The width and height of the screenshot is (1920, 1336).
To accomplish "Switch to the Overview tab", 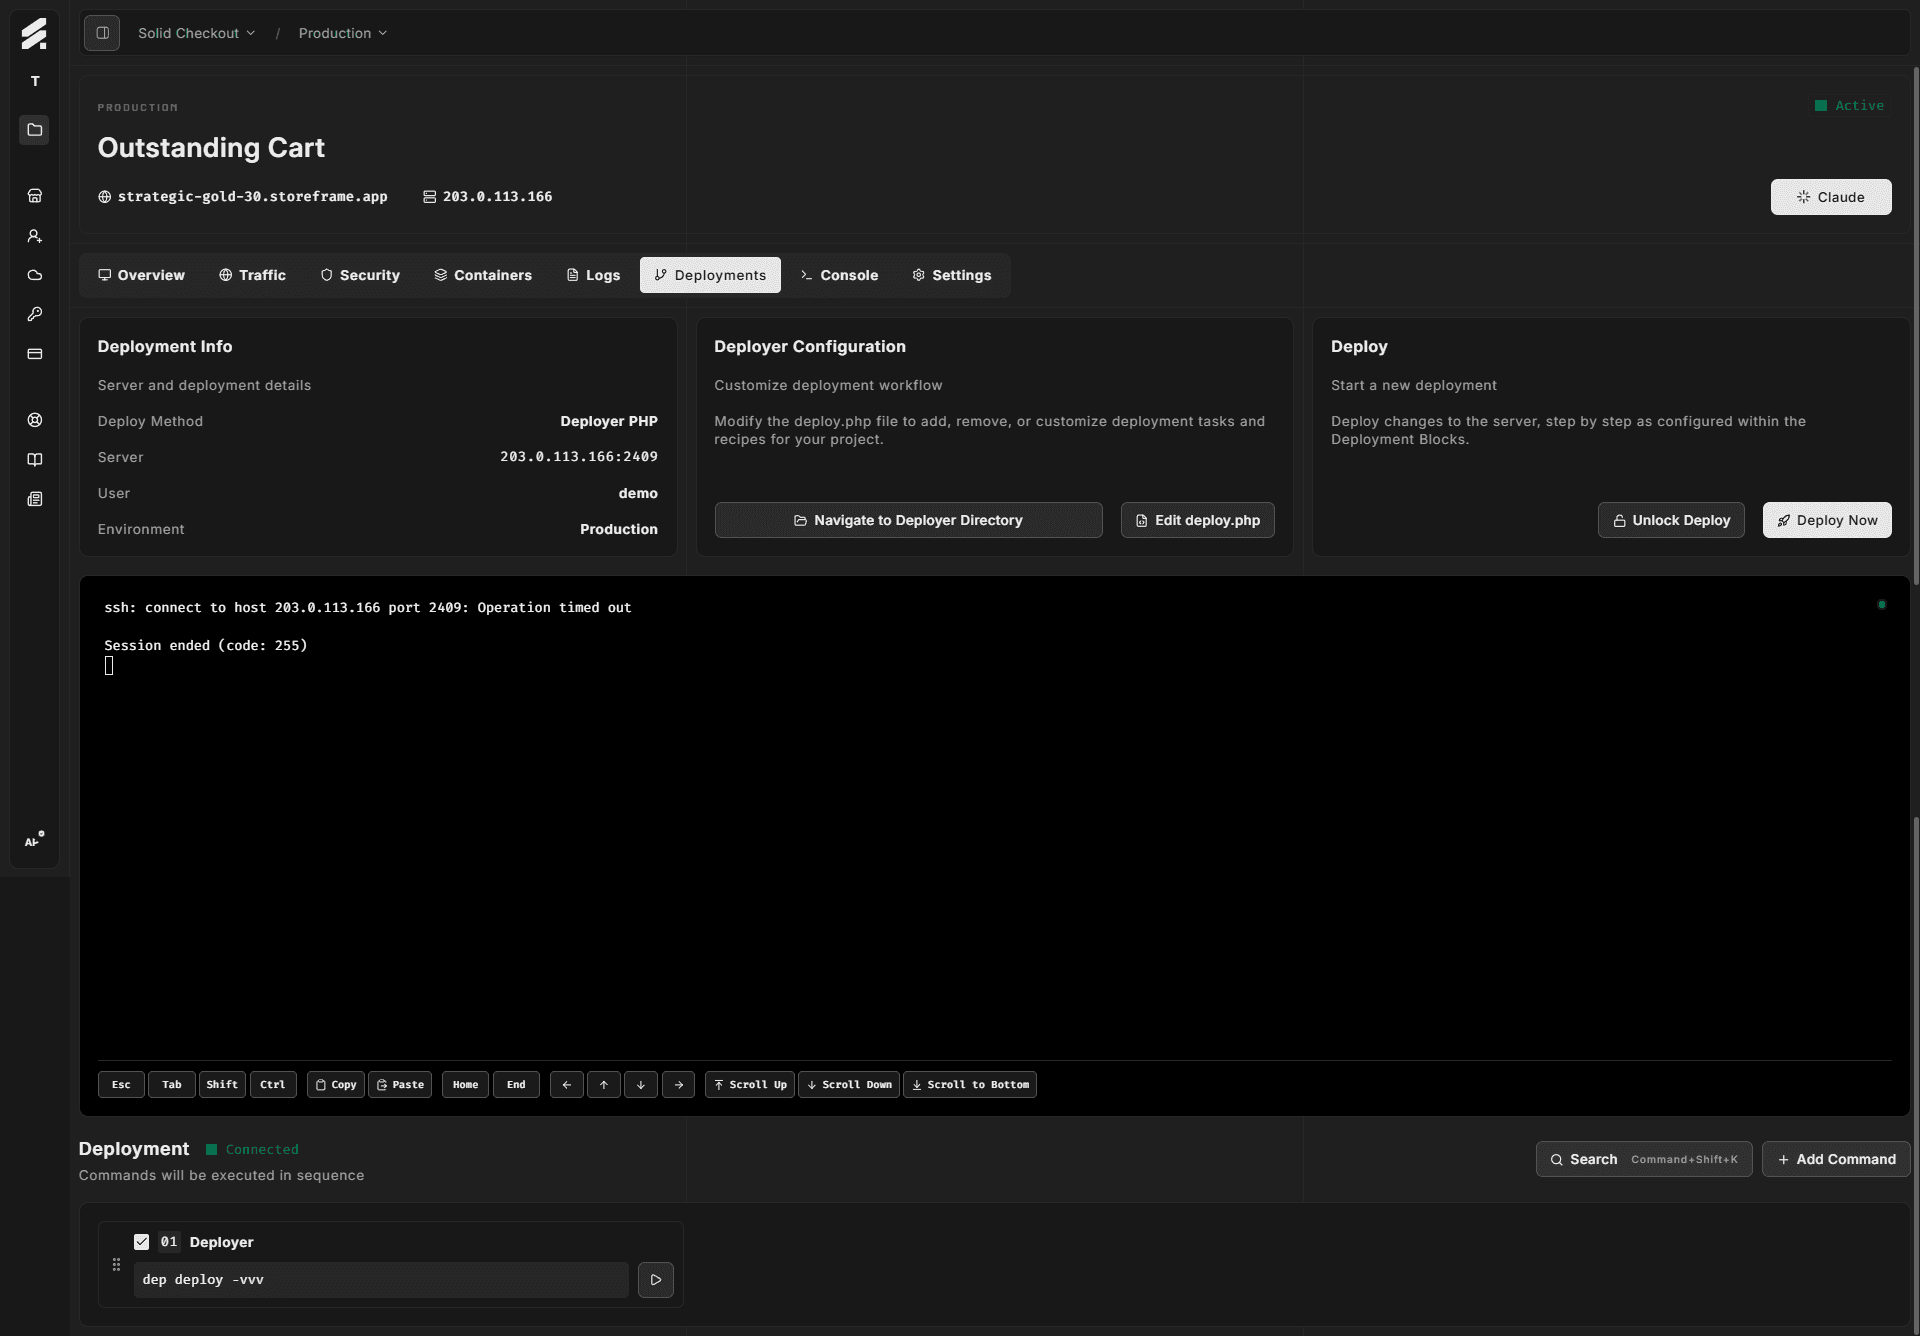I will pyautogui.click(x=141, y=275).
